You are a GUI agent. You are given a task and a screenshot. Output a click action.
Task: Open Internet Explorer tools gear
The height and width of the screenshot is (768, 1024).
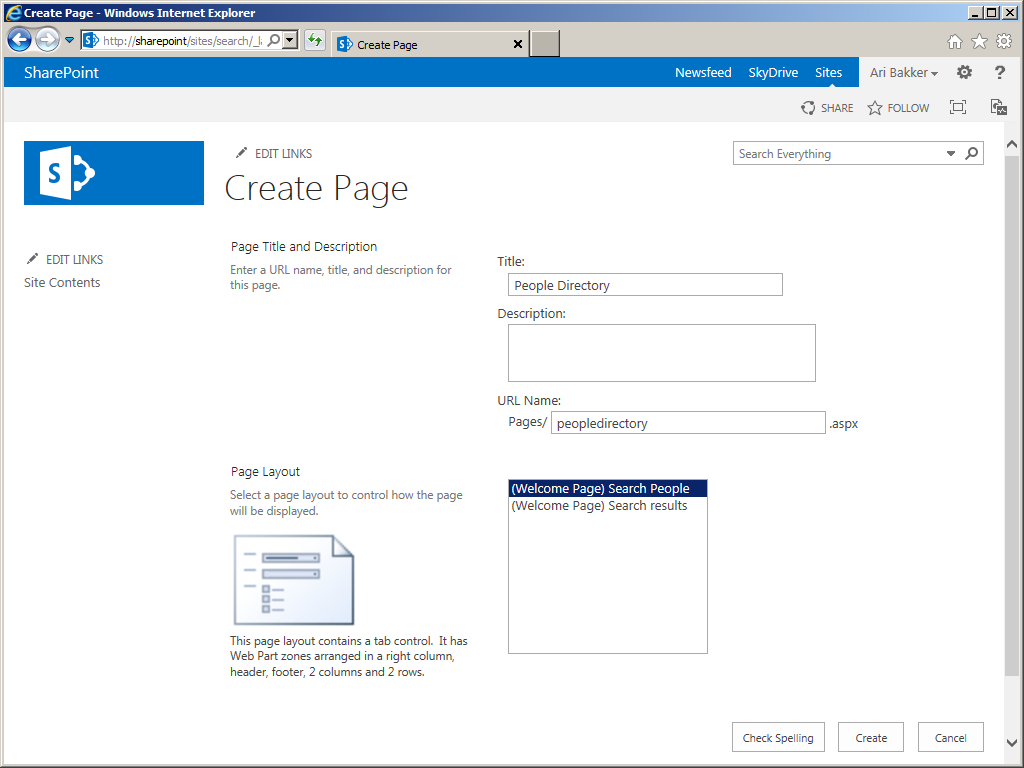tap(1004, 42)
